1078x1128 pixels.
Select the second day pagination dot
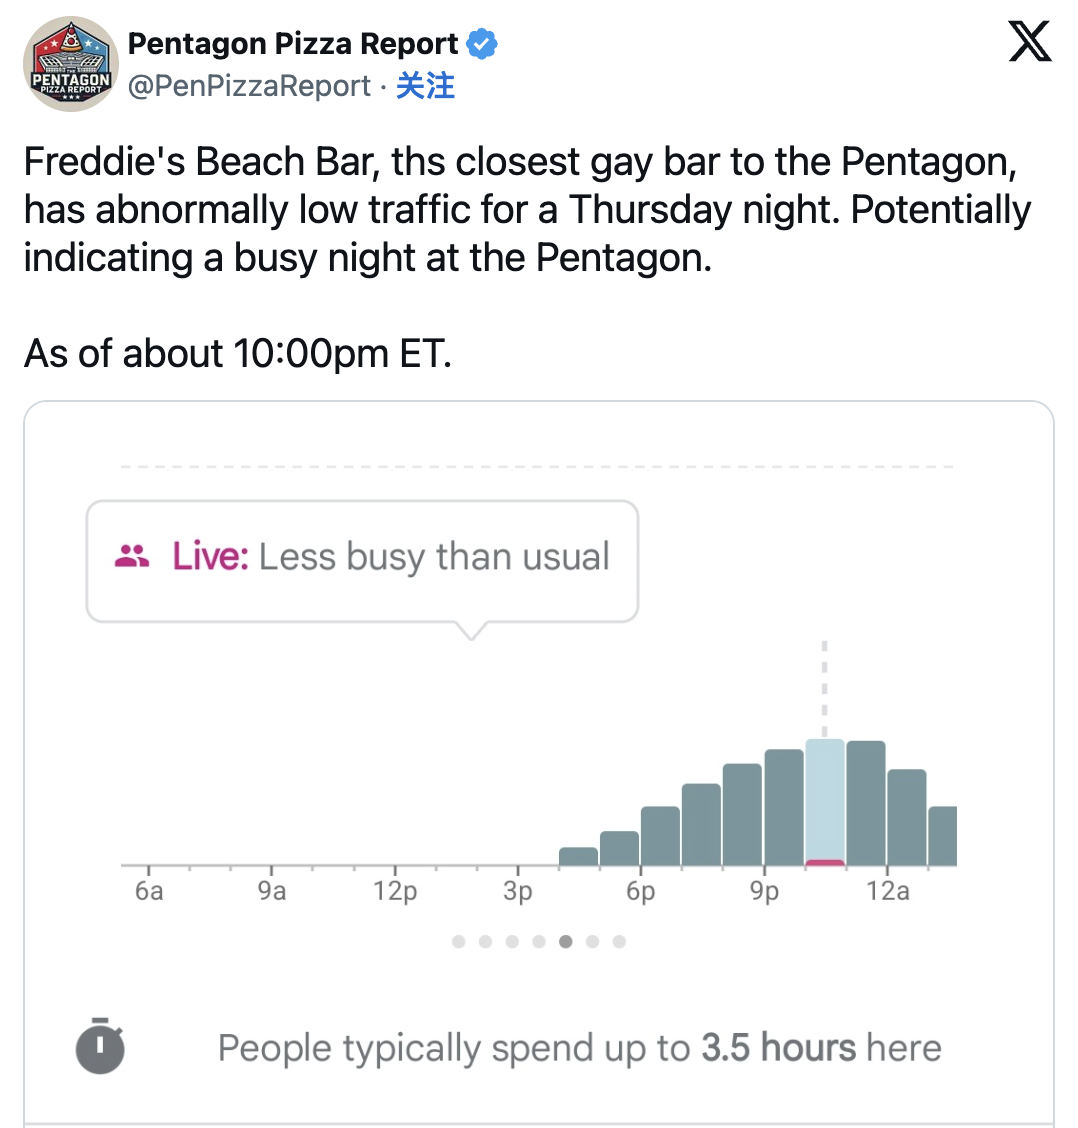click(x=486, y=941)
